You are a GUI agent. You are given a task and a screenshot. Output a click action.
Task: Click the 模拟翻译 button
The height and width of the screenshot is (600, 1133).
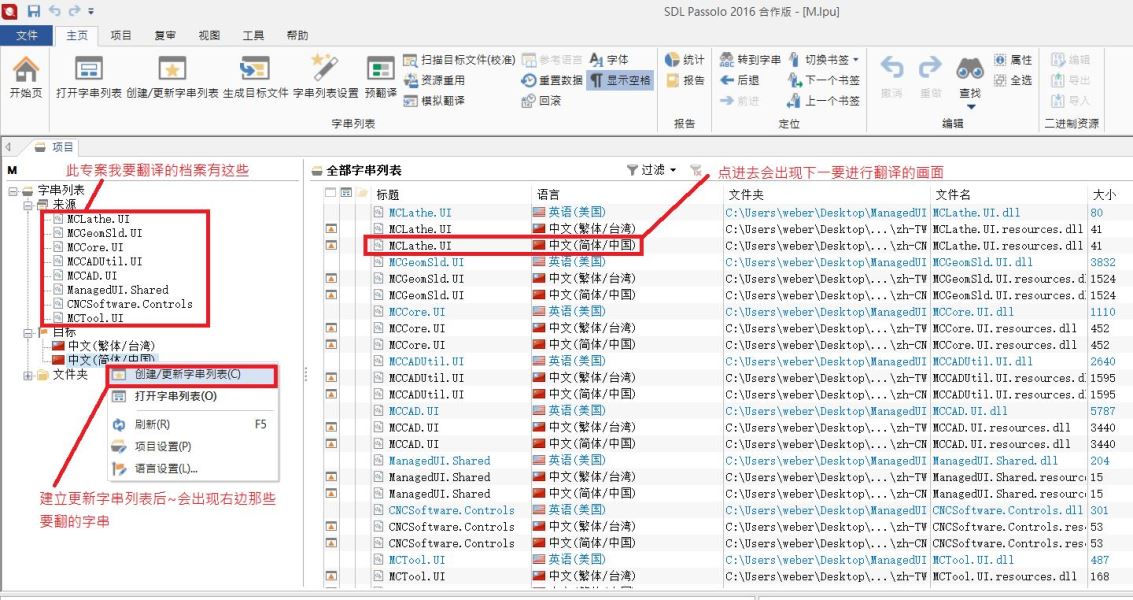pyautogui.click(x=434, y=100)
